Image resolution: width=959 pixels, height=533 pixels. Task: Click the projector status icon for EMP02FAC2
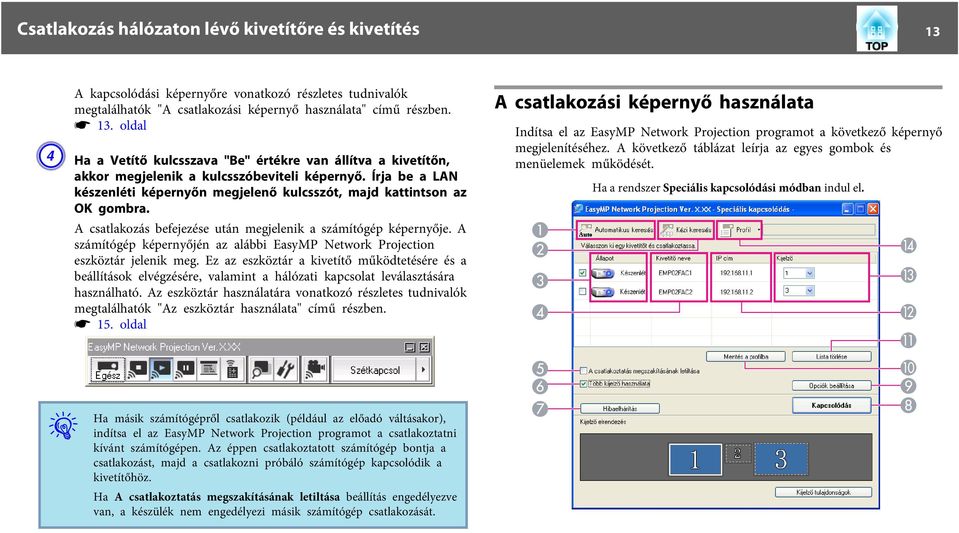point(603,292)
